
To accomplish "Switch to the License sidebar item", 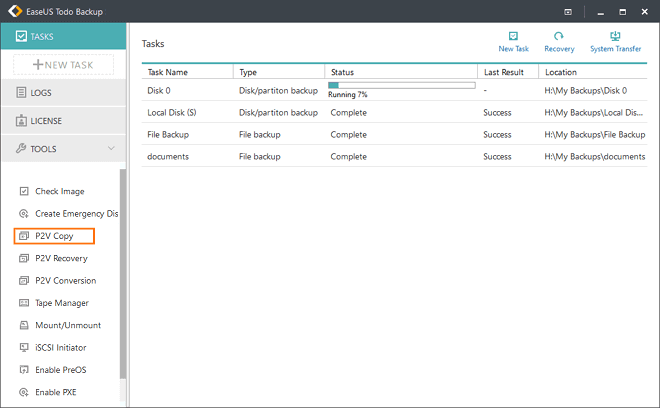I will [x=63, y=121].
